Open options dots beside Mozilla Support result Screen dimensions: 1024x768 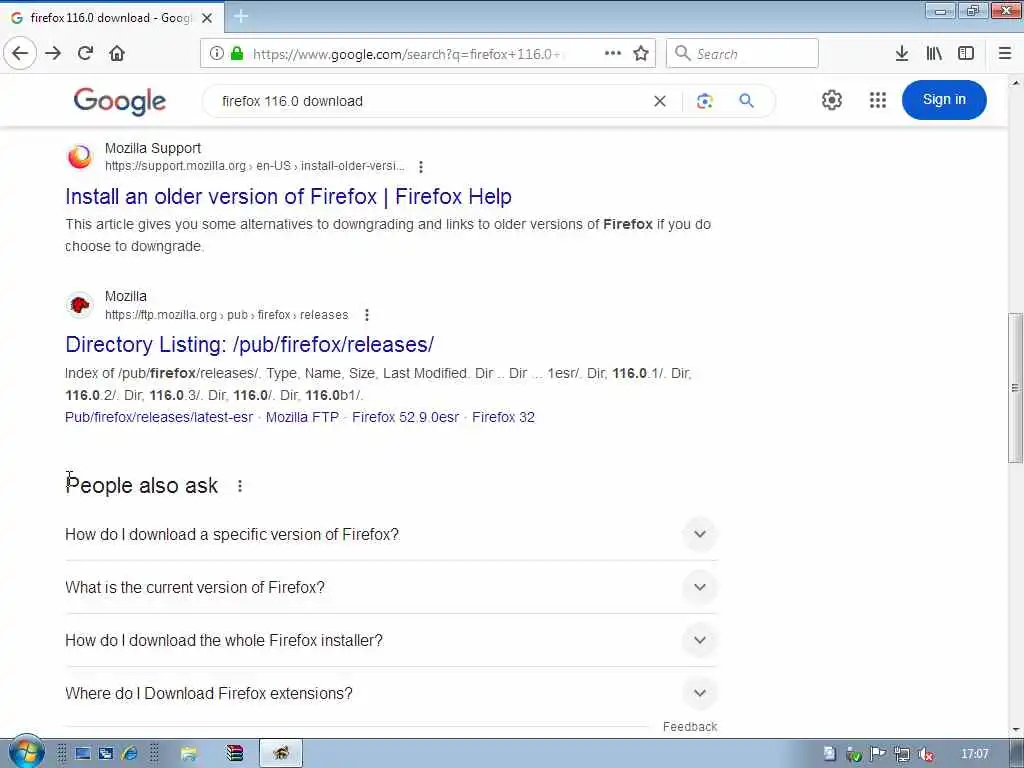421,167
